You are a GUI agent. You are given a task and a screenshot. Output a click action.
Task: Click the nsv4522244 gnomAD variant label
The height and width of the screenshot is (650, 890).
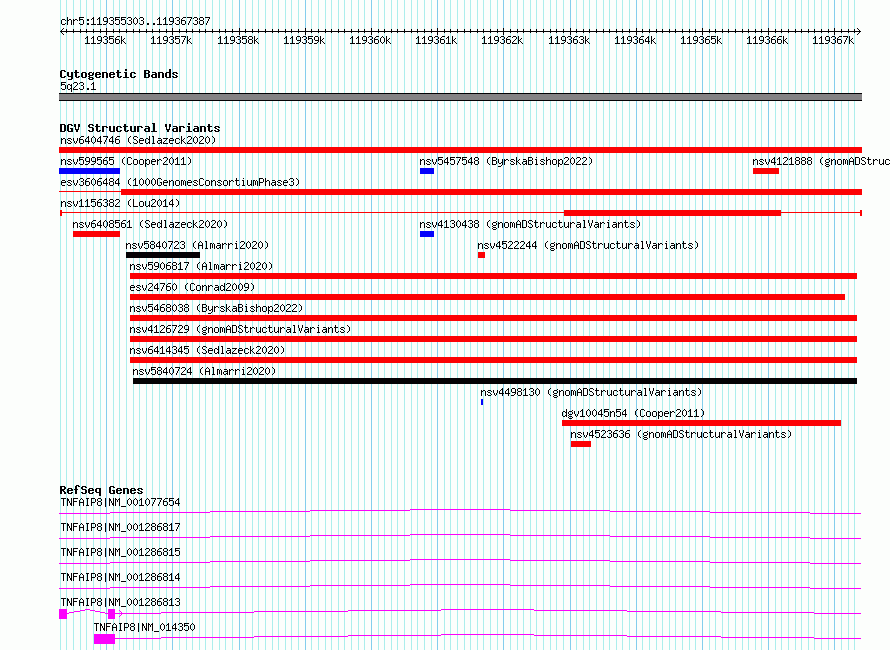588,245
